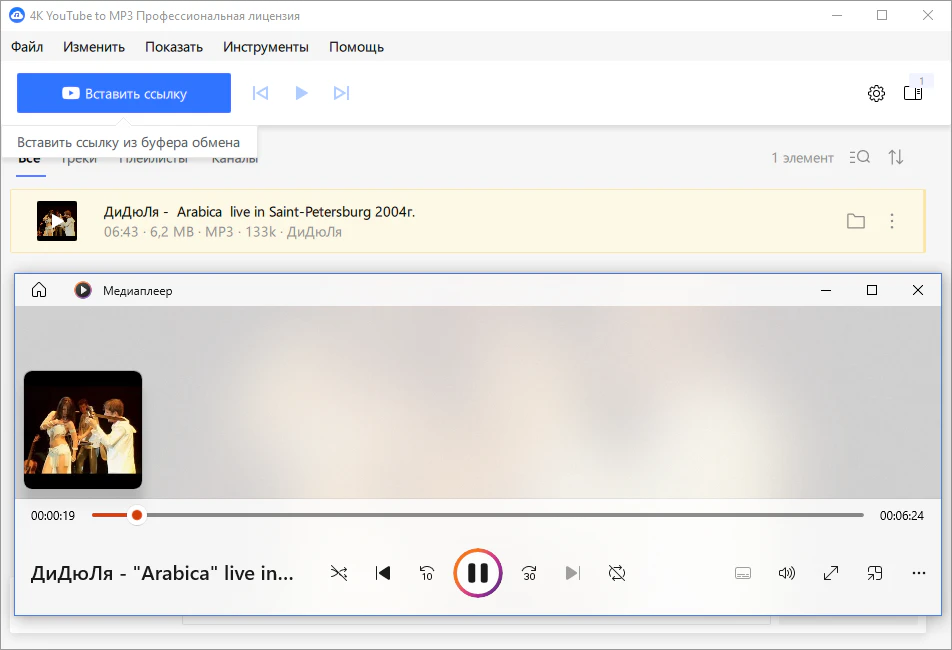Click the 1 элемент counter

pyautogui.click(x=803, y=158)
